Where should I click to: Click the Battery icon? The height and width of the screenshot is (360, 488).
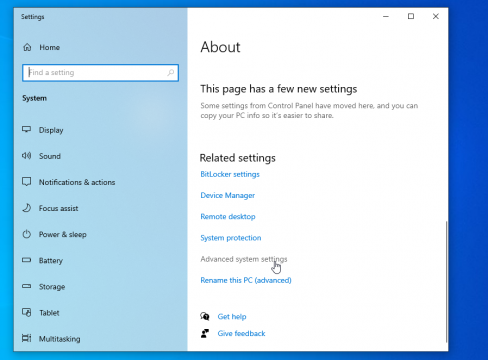pos(27,260)
